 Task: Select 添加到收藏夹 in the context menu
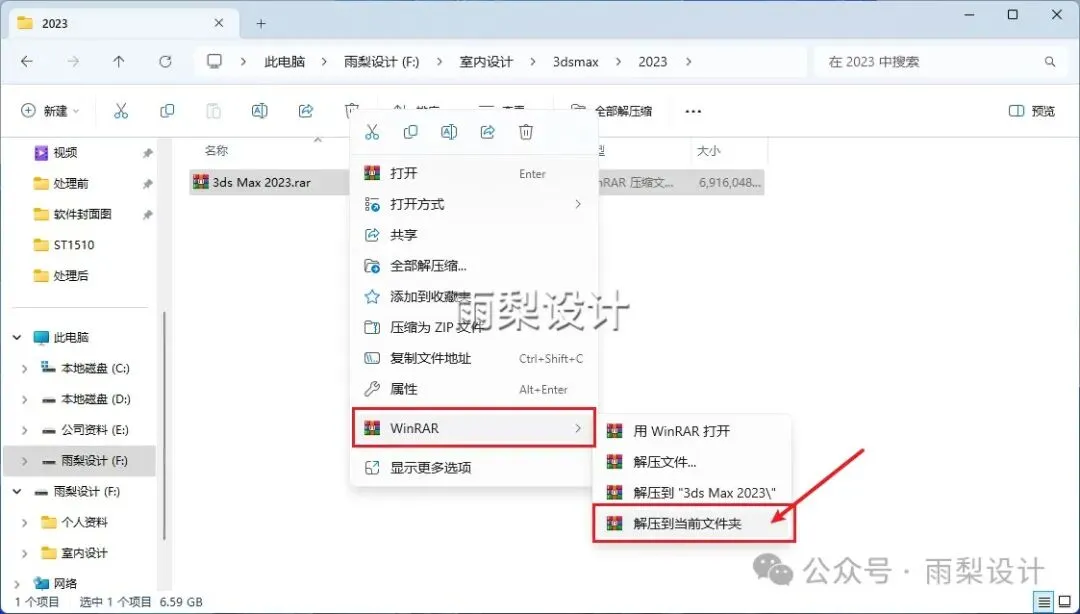[473, 297]
